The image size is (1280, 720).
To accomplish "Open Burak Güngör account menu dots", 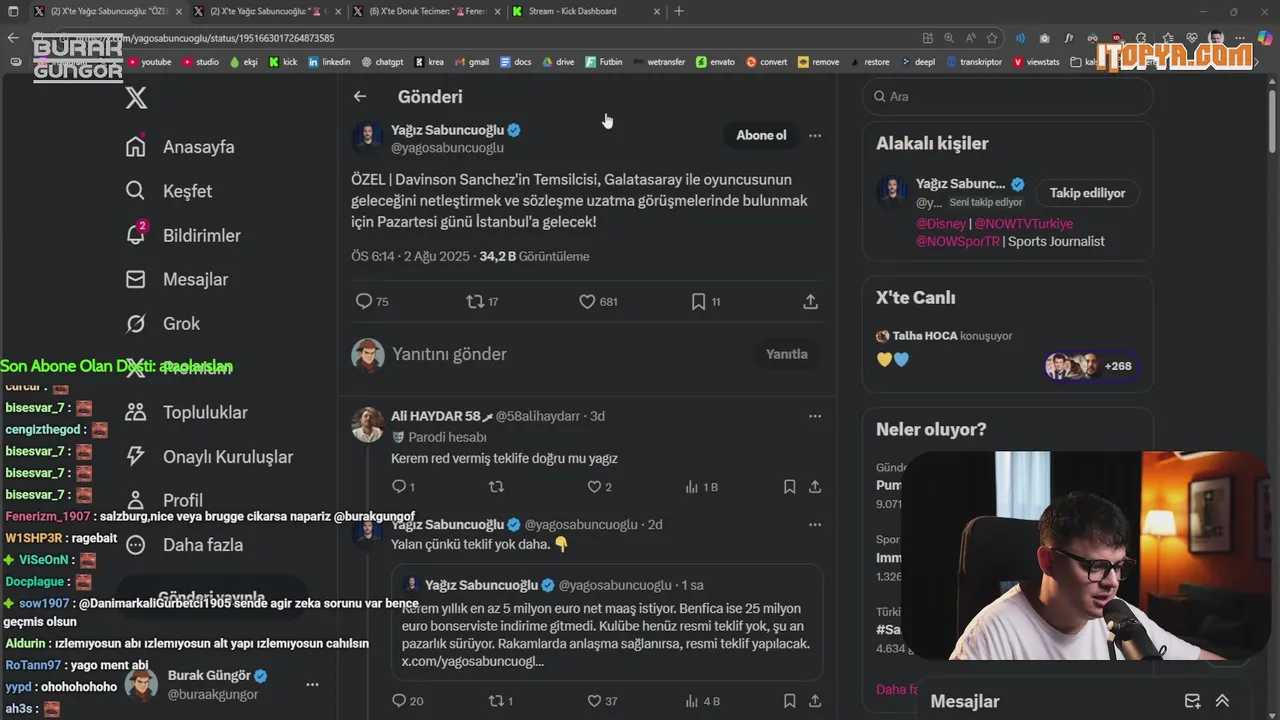I will coord(312,685).
